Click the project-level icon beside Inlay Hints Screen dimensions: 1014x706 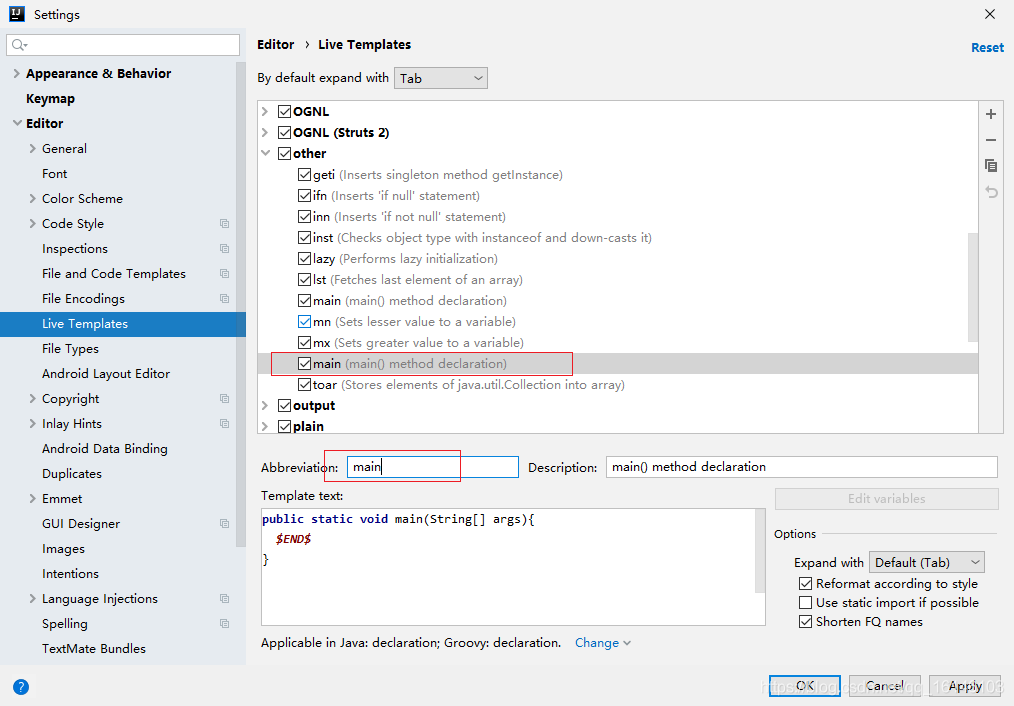click(224, 424)
